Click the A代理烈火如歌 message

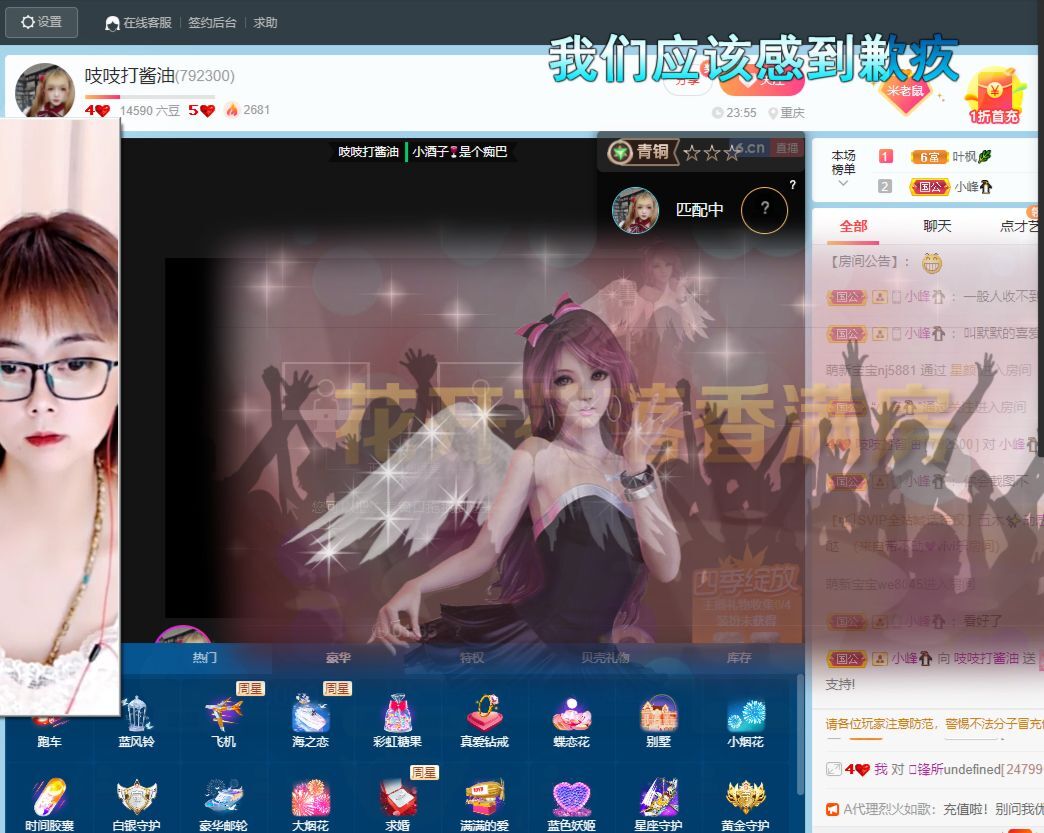click(934, 809)
